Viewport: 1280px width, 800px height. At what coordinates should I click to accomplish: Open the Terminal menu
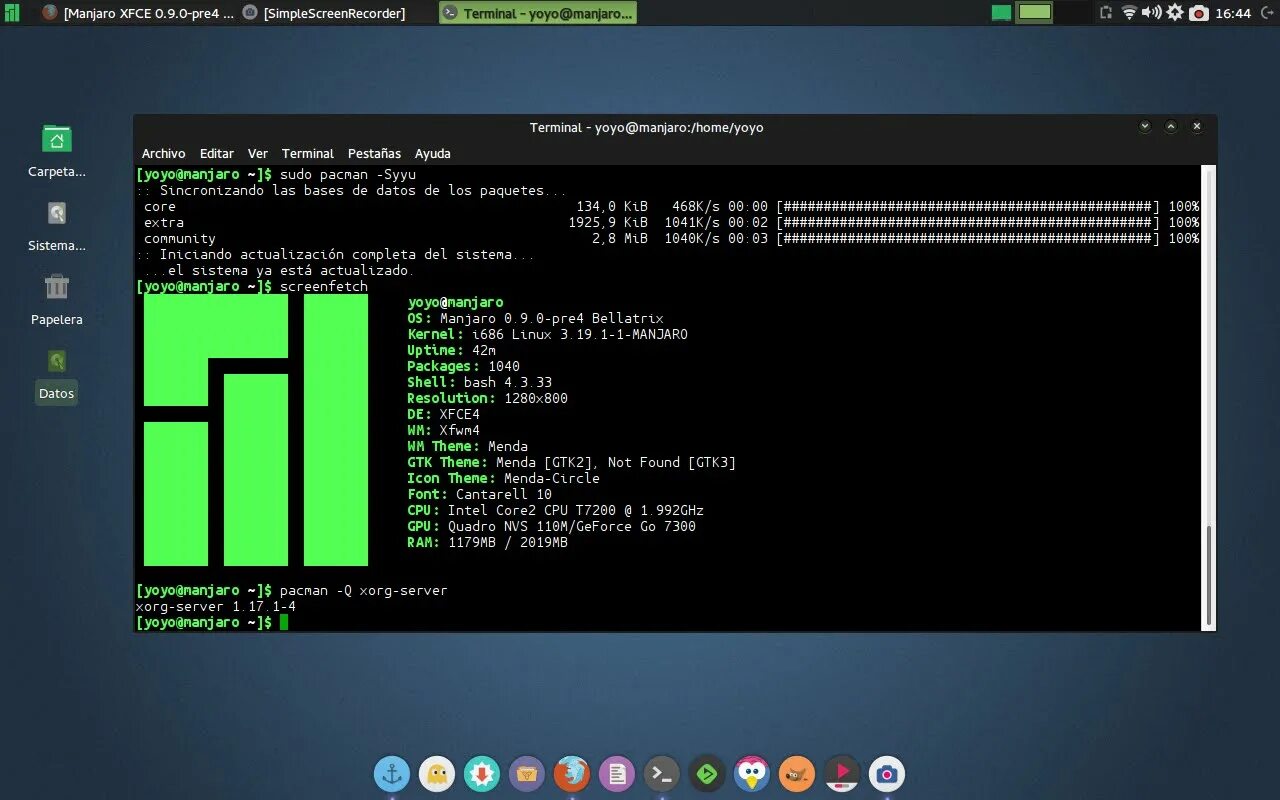pos(308,153)
